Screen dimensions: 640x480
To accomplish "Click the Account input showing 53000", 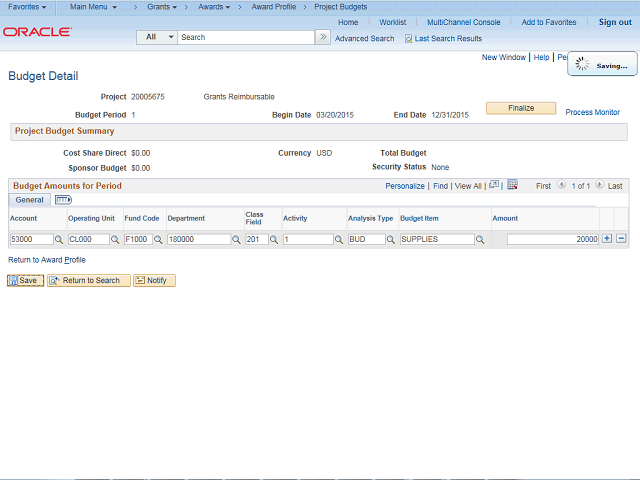I will point(31,239).
